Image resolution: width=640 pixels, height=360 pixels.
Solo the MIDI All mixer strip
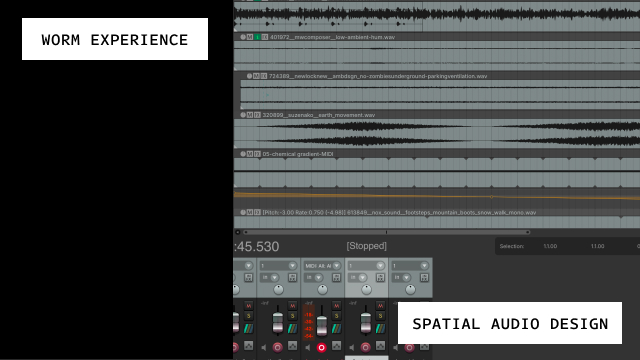(336, 316)
